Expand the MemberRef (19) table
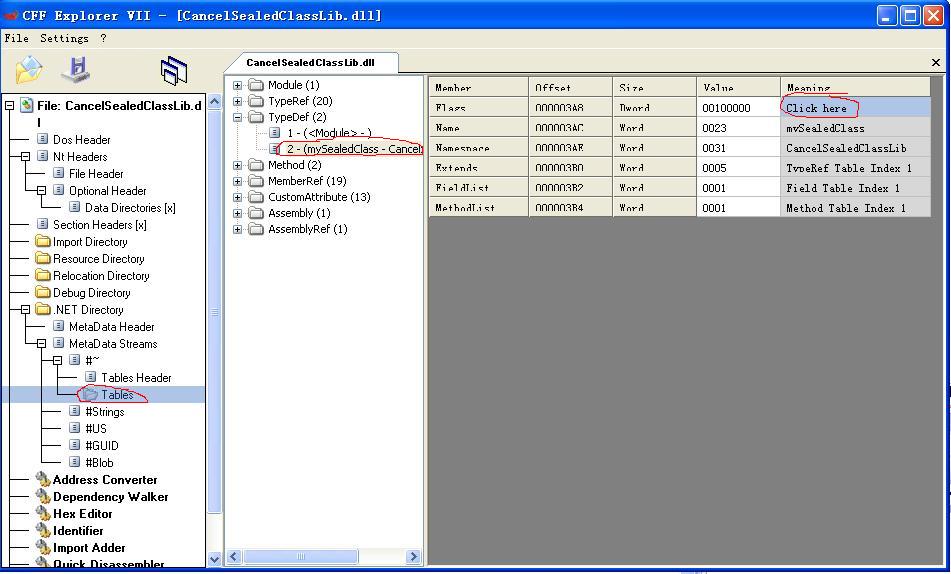The image size is (951, 574). tap(238, 181)
